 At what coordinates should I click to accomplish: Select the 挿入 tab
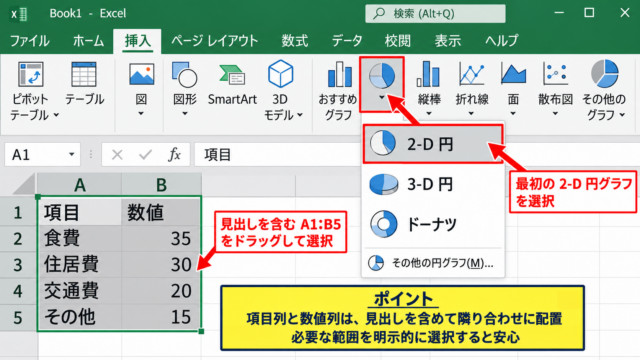pos(138,41)
